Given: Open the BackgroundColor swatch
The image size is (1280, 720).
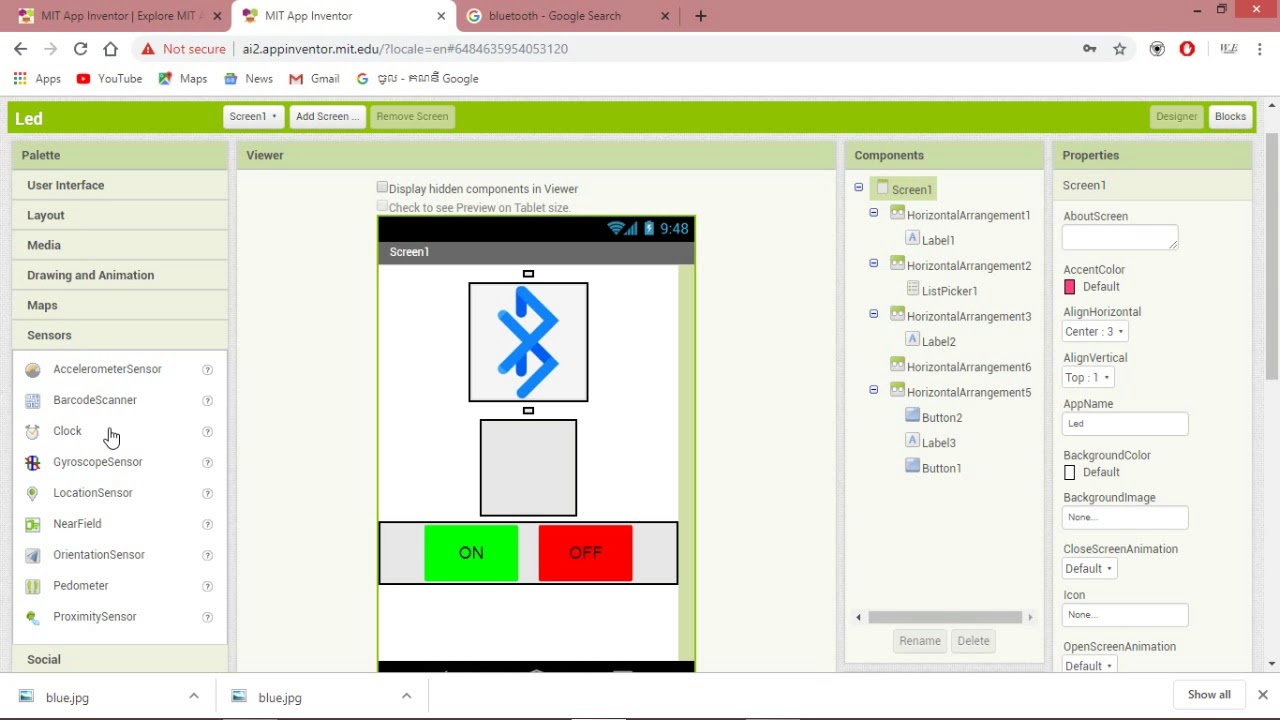Looking at the screenshot, I should pos(1070,472).
